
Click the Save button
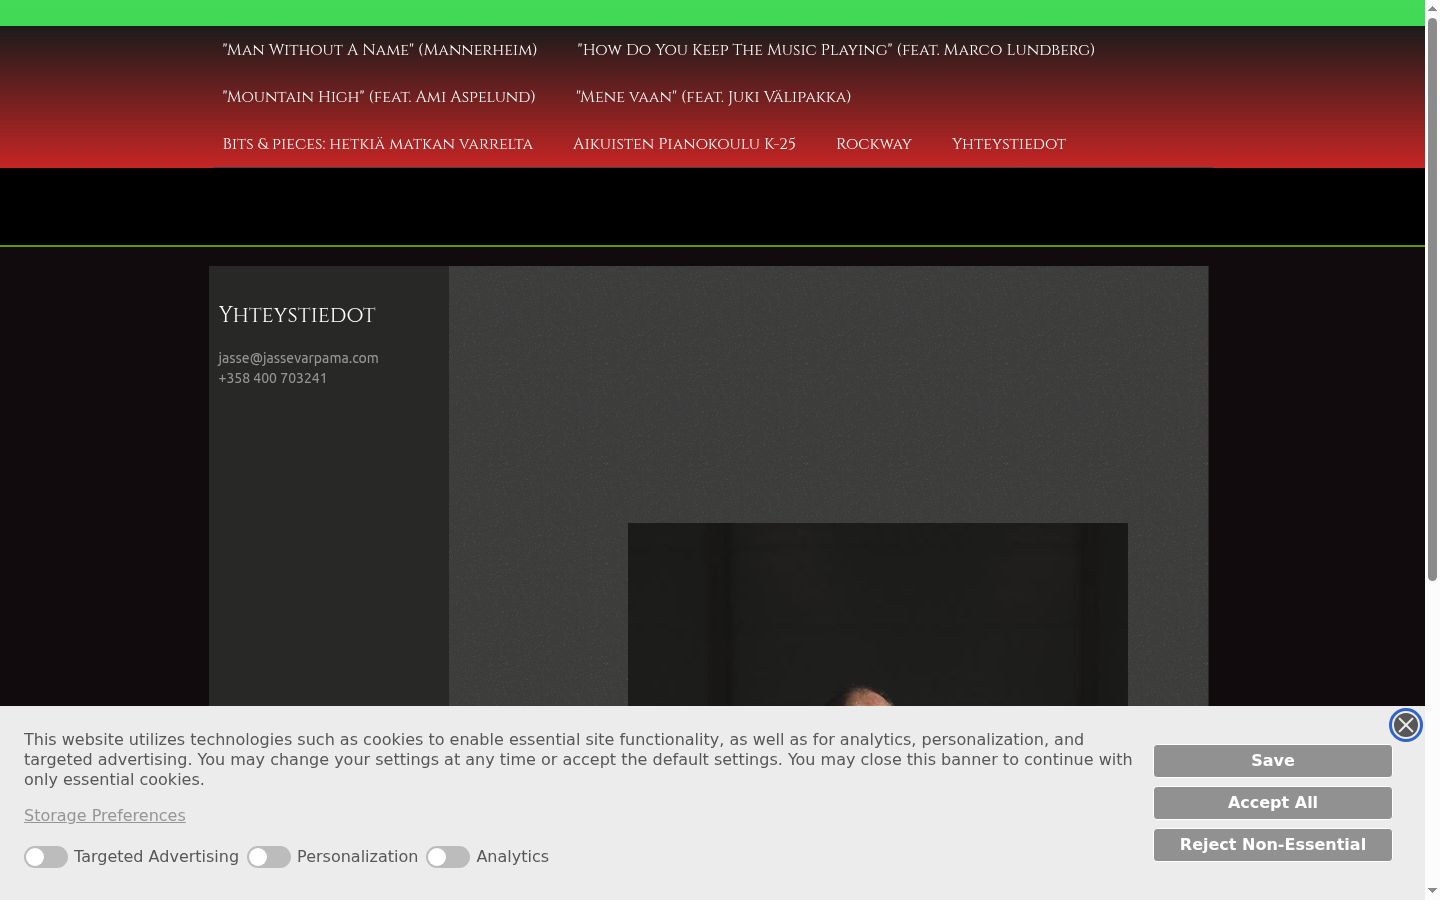point(1272,761)
